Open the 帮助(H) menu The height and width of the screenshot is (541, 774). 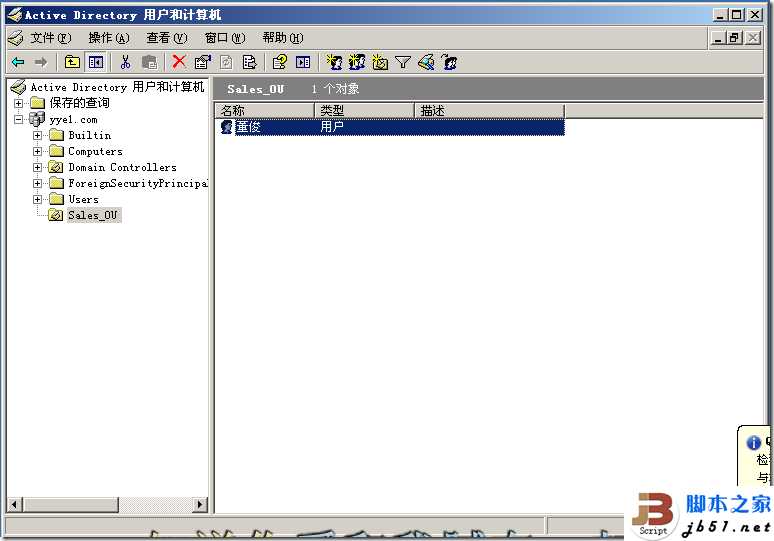[283, 38]
